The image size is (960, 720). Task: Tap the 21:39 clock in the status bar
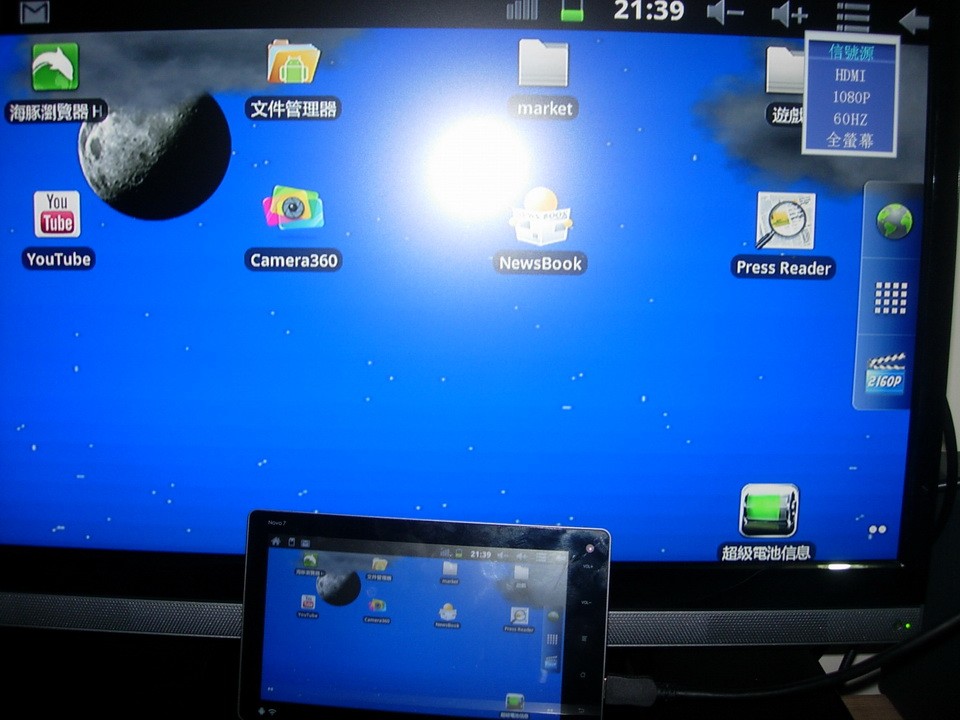[648, 12]
